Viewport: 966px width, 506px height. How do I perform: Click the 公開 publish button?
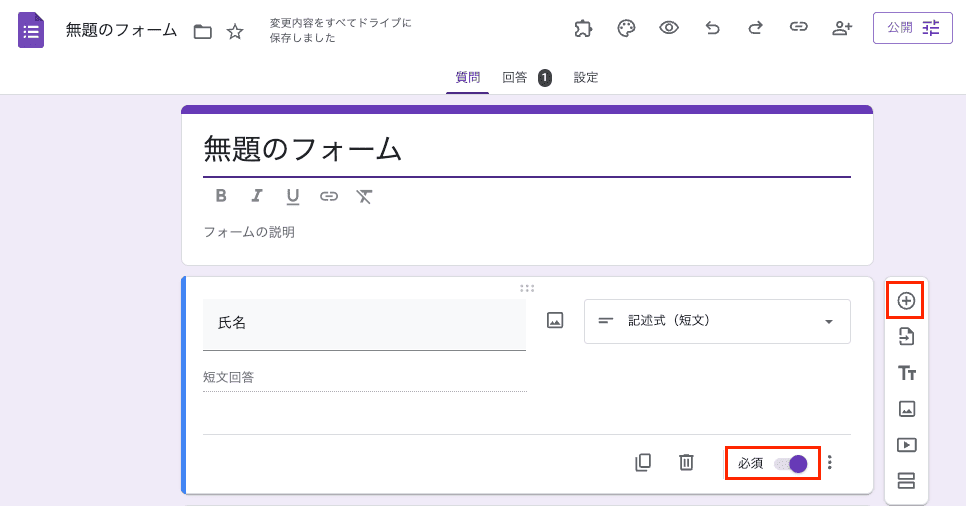click(x=912, y=28)
